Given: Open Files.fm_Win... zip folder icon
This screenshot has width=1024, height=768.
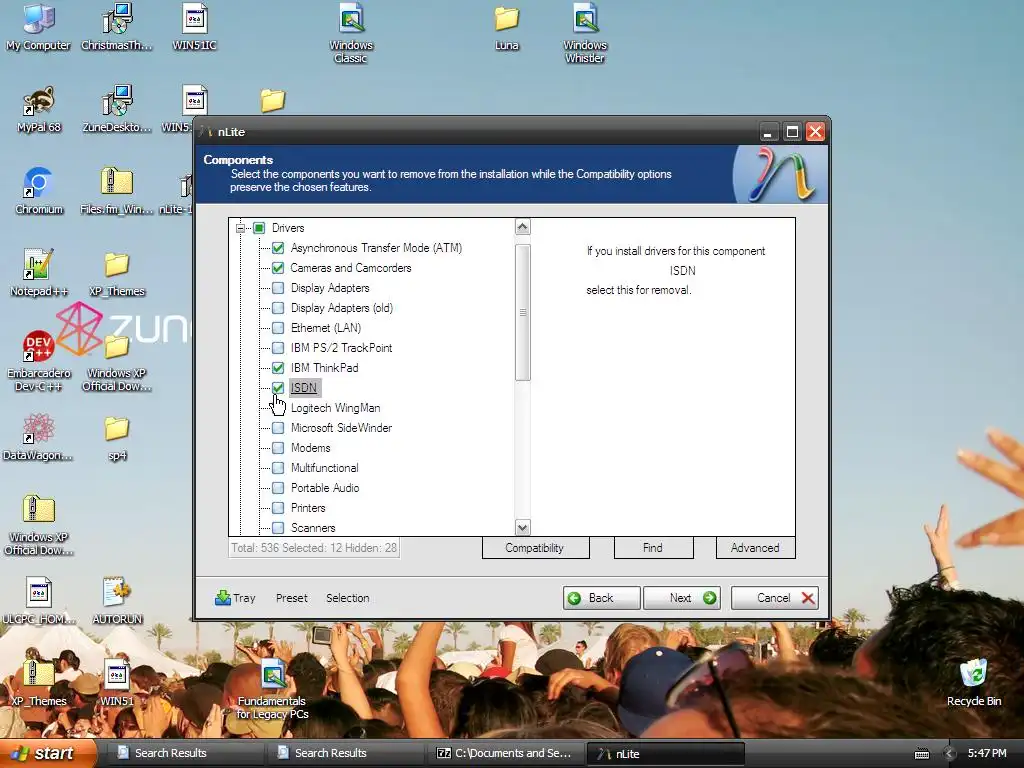Looking at the screenshot, I should tap(117, 191).
